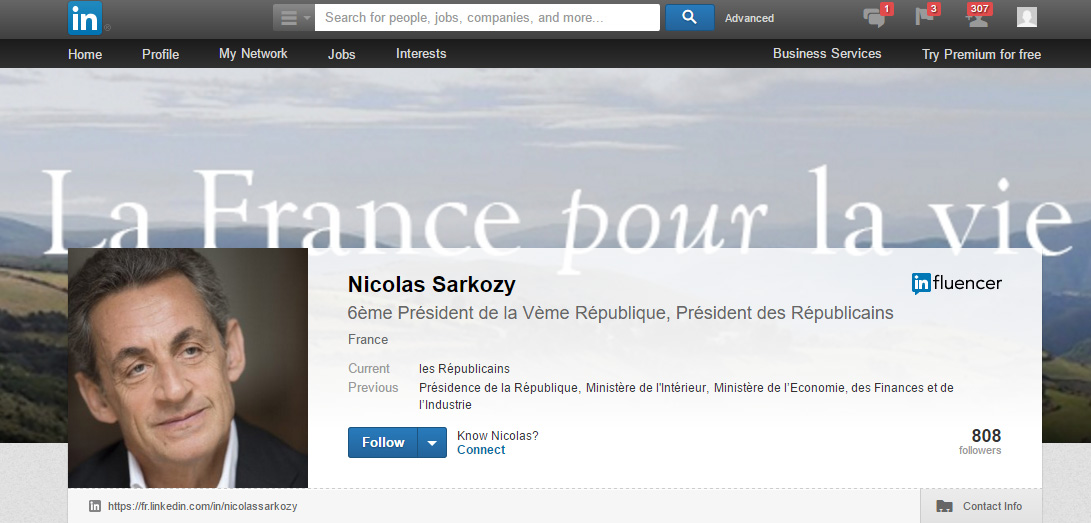Follow Nicolas Sarkozy
Screen dimensions: 1091x523
click(x=383, y=442)
